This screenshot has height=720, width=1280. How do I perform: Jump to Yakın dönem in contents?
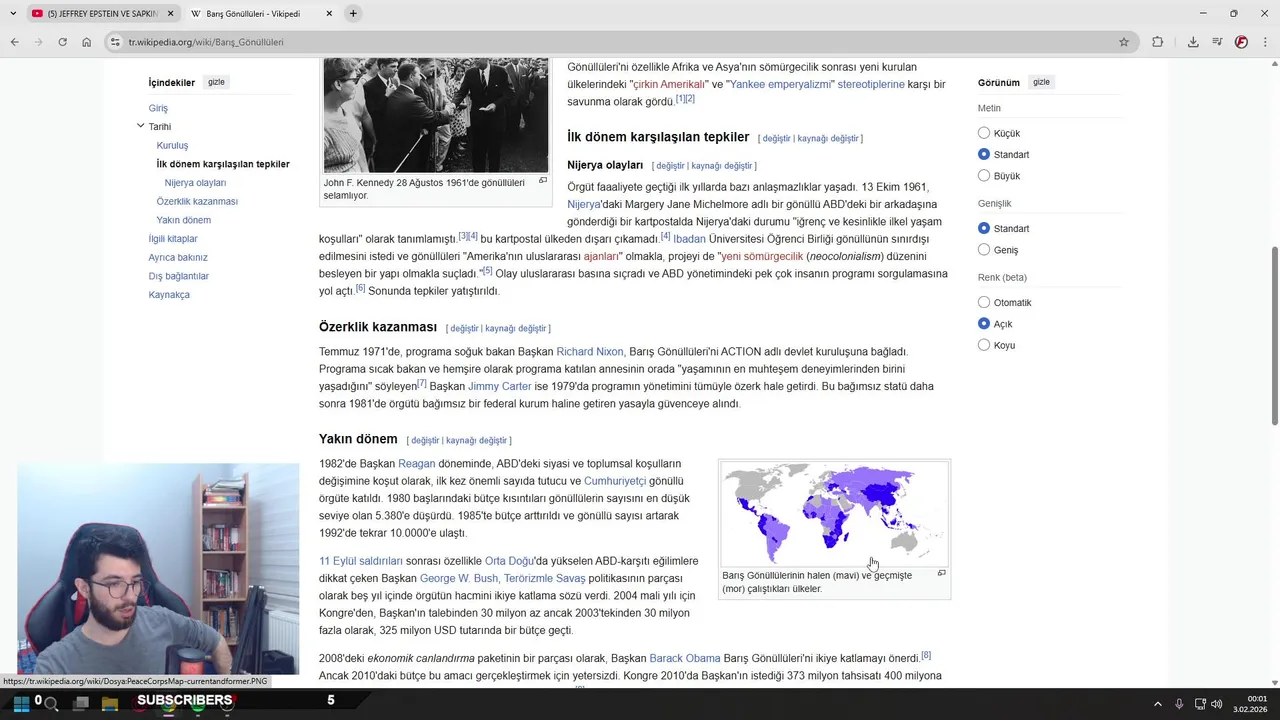click(183, 220)
